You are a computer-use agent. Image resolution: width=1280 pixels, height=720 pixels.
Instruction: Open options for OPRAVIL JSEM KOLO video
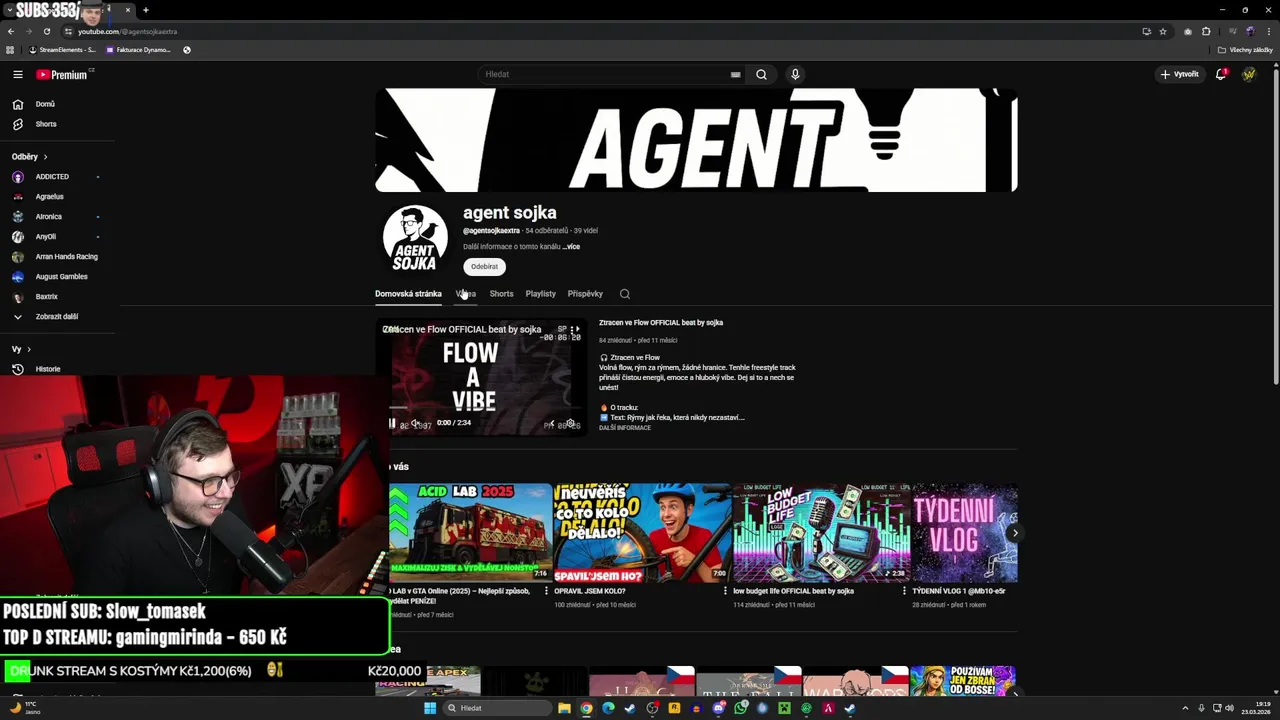[725, 591]
